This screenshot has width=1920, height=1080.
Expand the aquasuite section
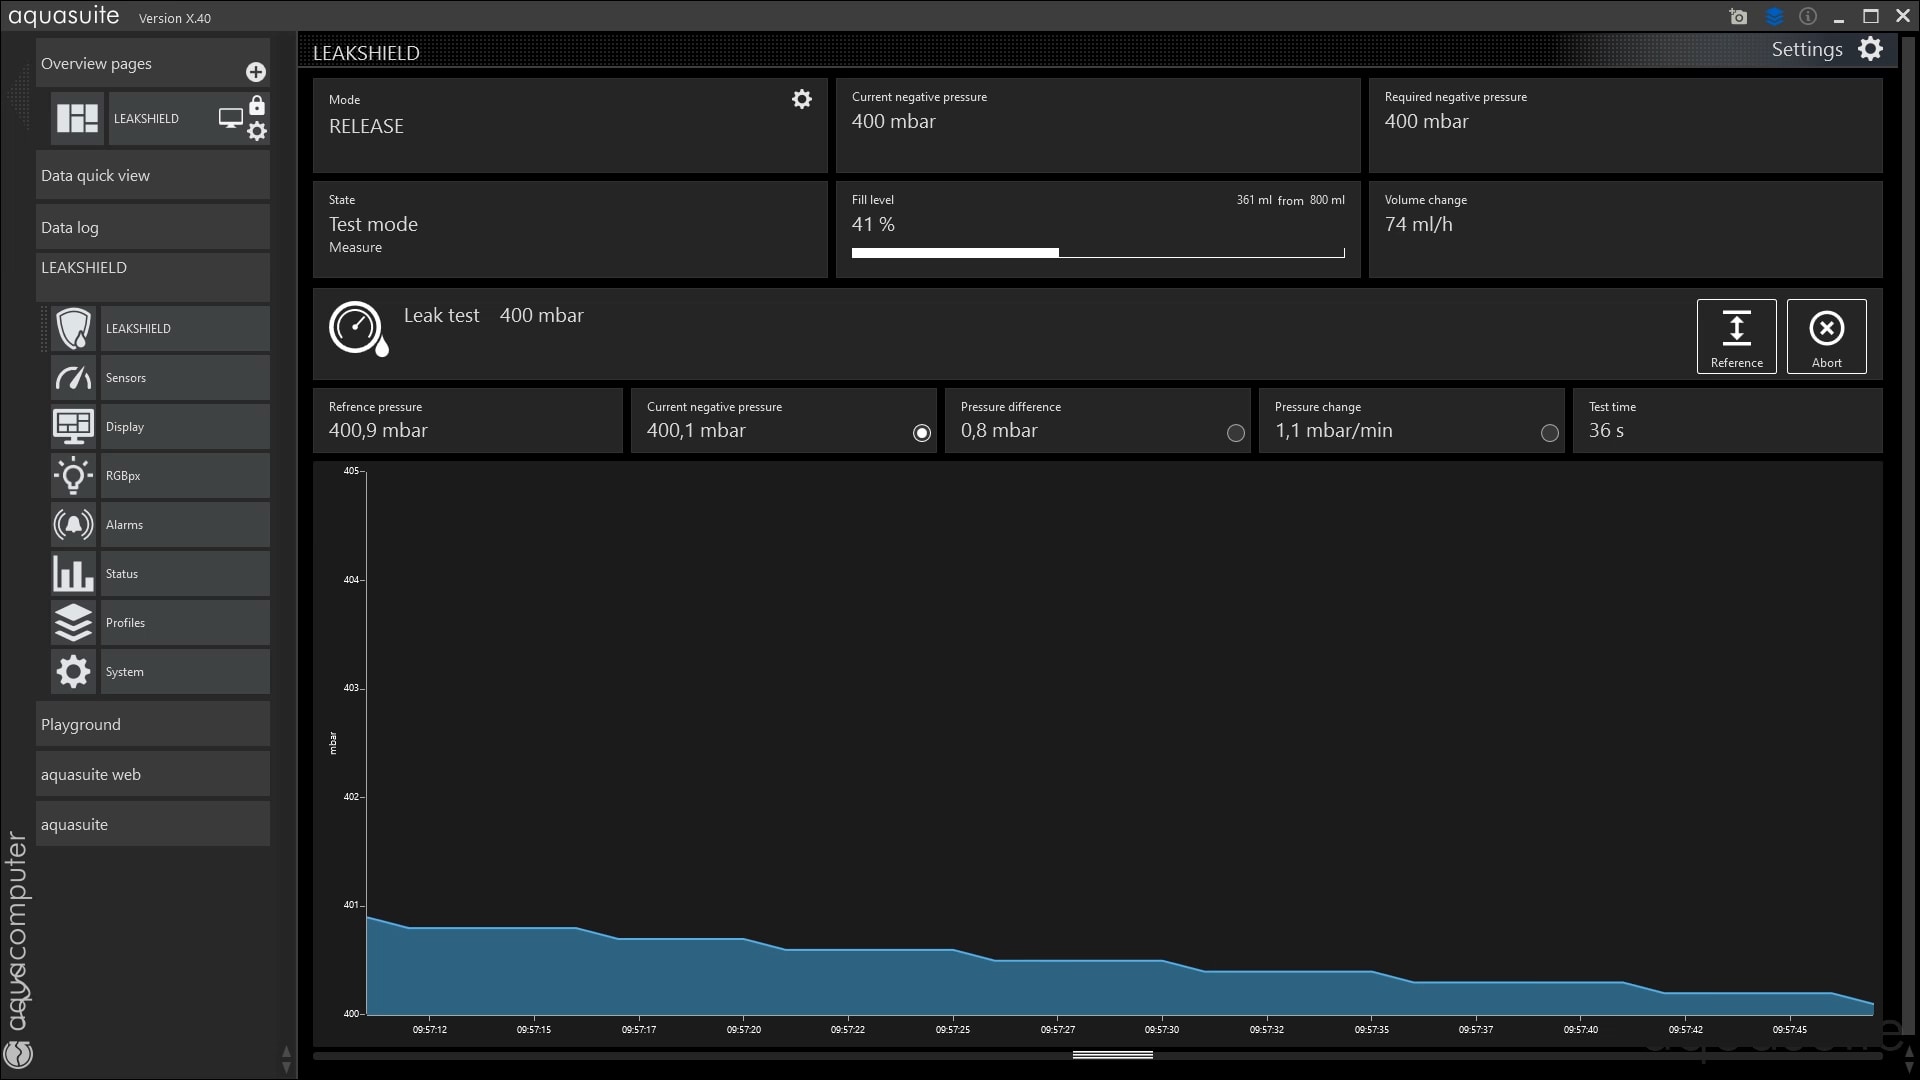coord(153,824)
